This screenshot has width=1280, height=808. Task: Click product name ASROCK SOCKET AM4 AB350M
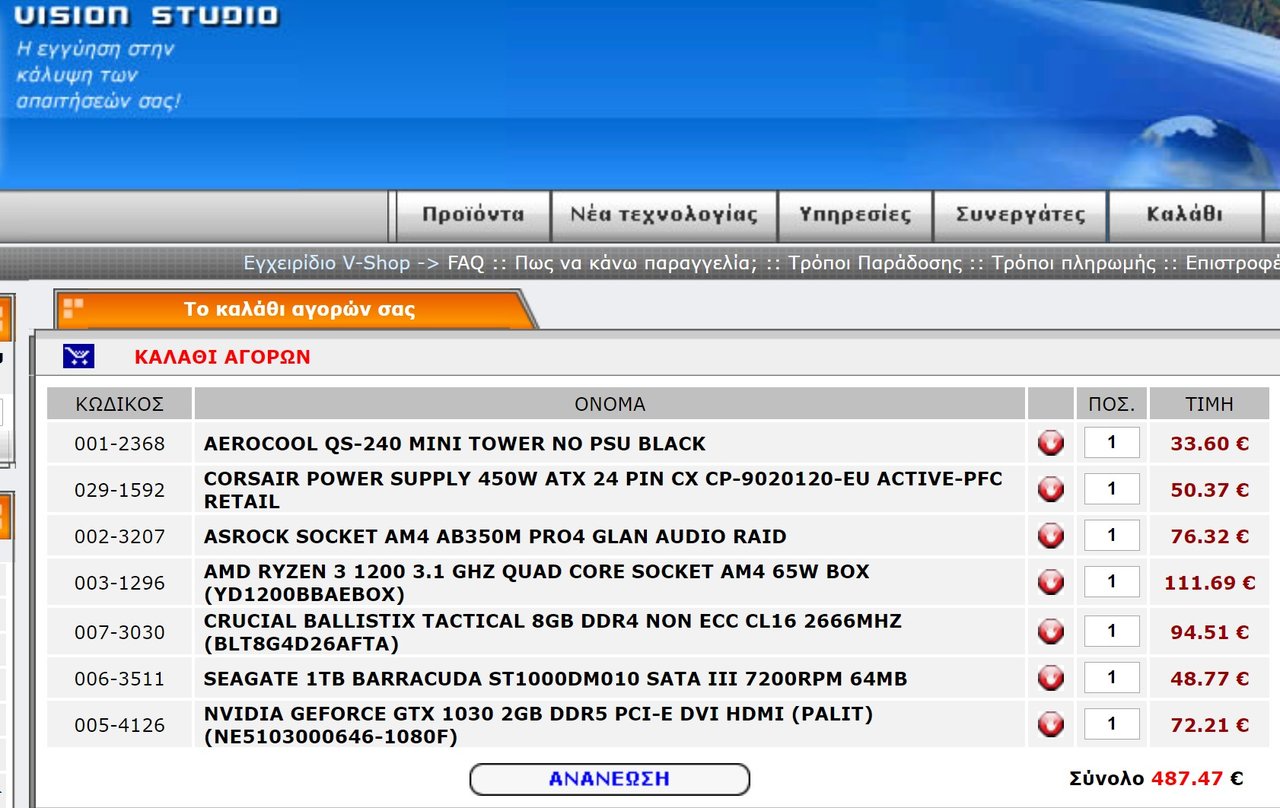pyautogui.click(x=495, y=536)
